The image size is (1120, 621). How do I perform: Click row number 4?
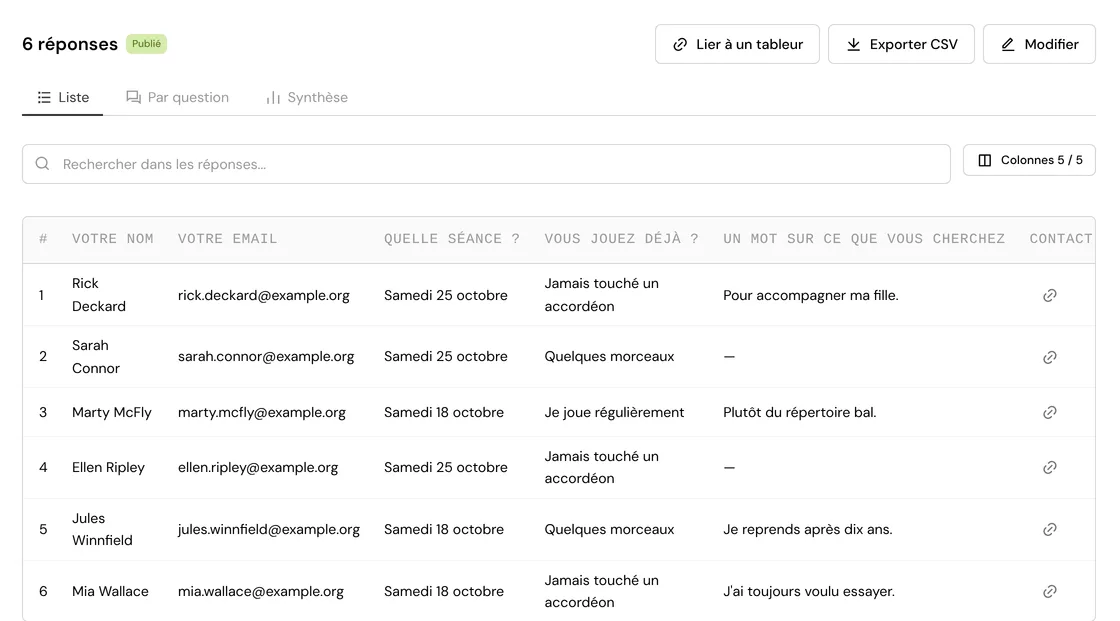pyautogui.click(x=43, y=467)
